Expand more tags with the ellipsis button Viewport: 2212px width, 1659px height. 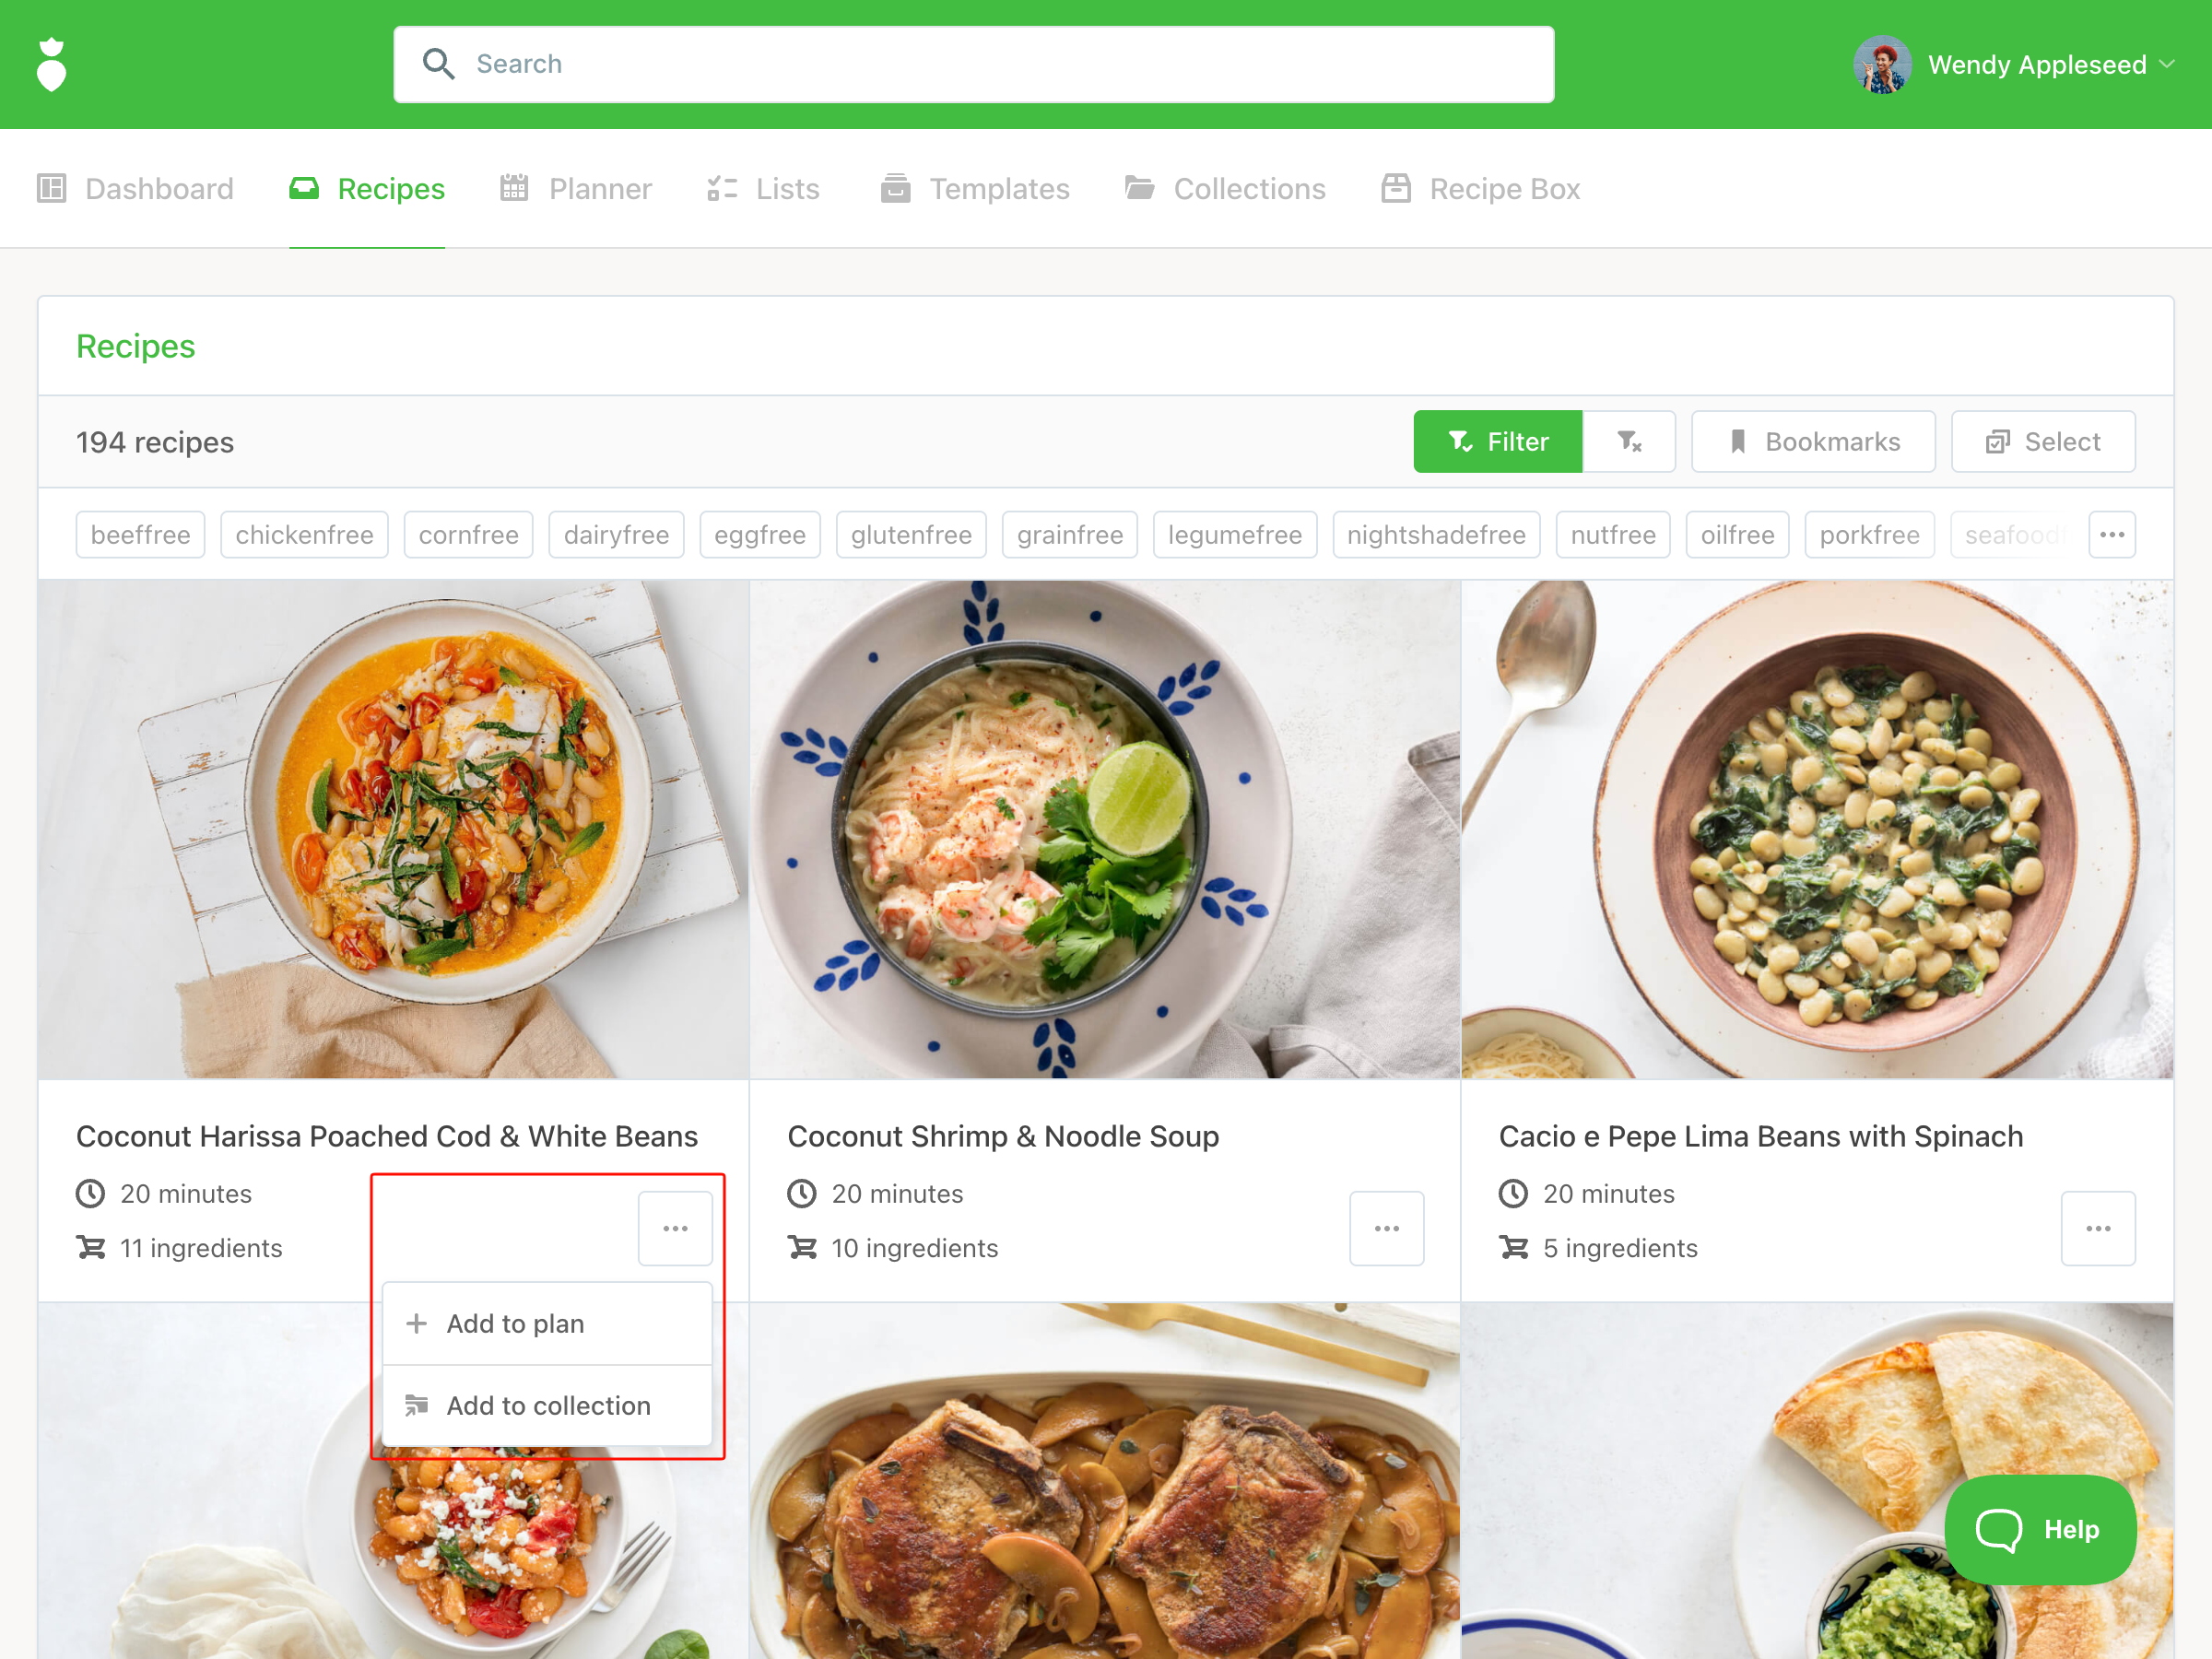pos(2112,535)
